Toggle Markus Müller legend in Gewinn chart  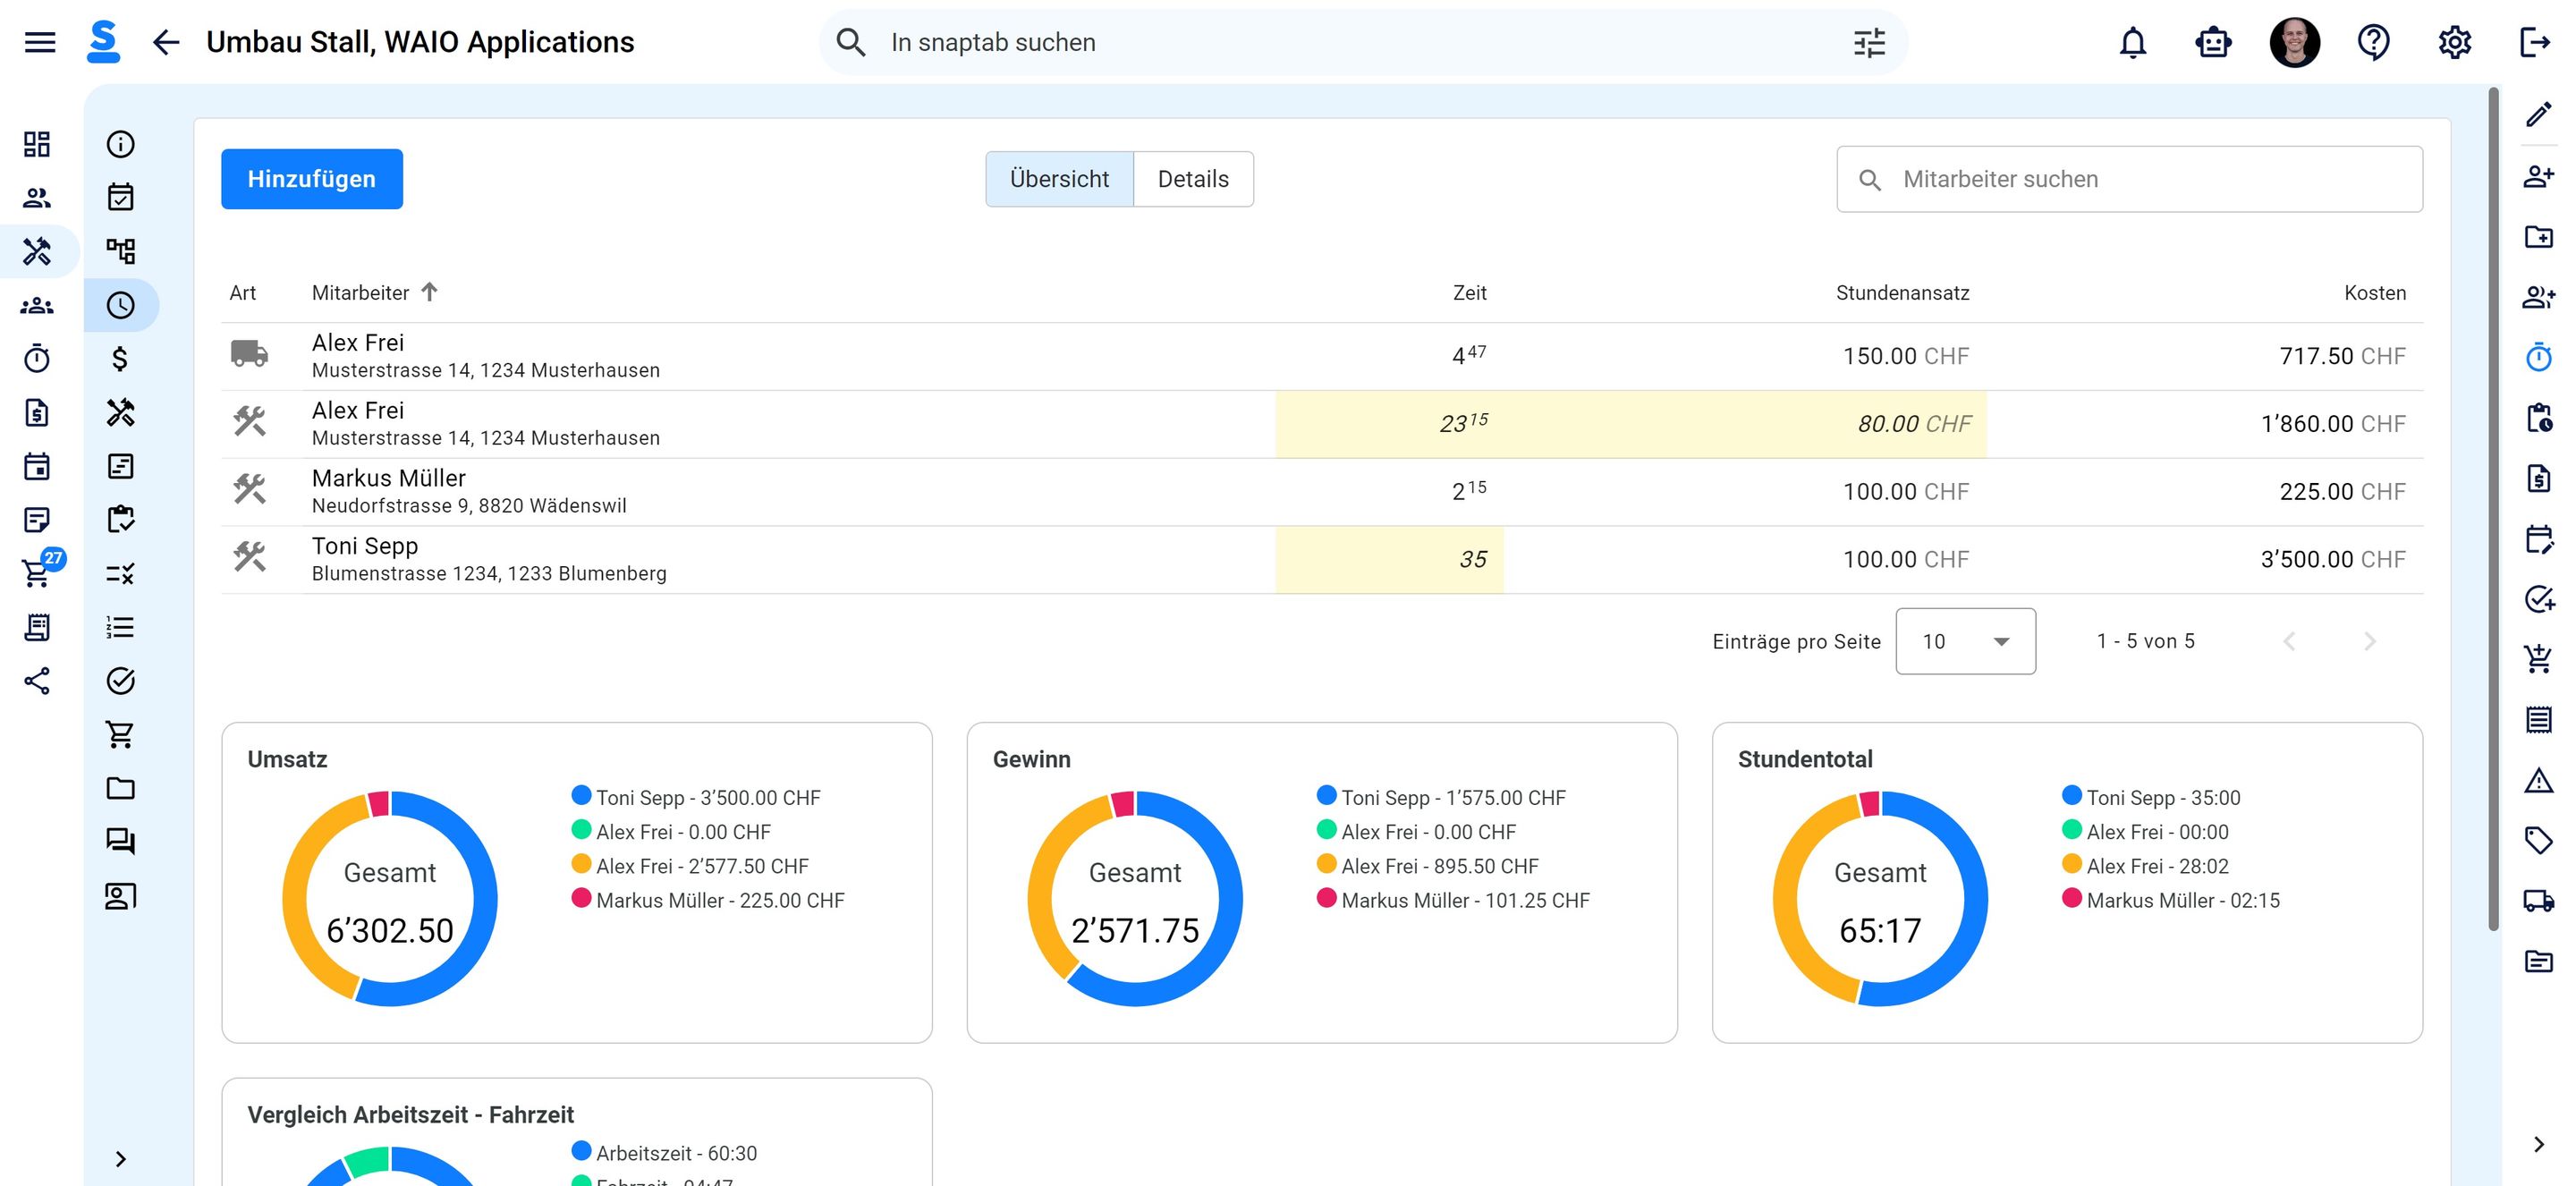coord(1453,900)
